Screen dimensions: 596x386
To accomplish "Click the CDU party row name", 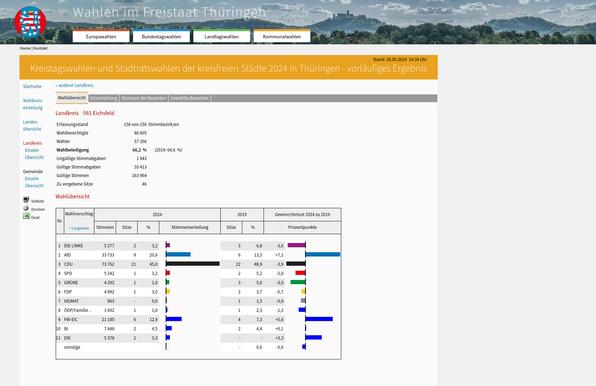I will [68, 264].
